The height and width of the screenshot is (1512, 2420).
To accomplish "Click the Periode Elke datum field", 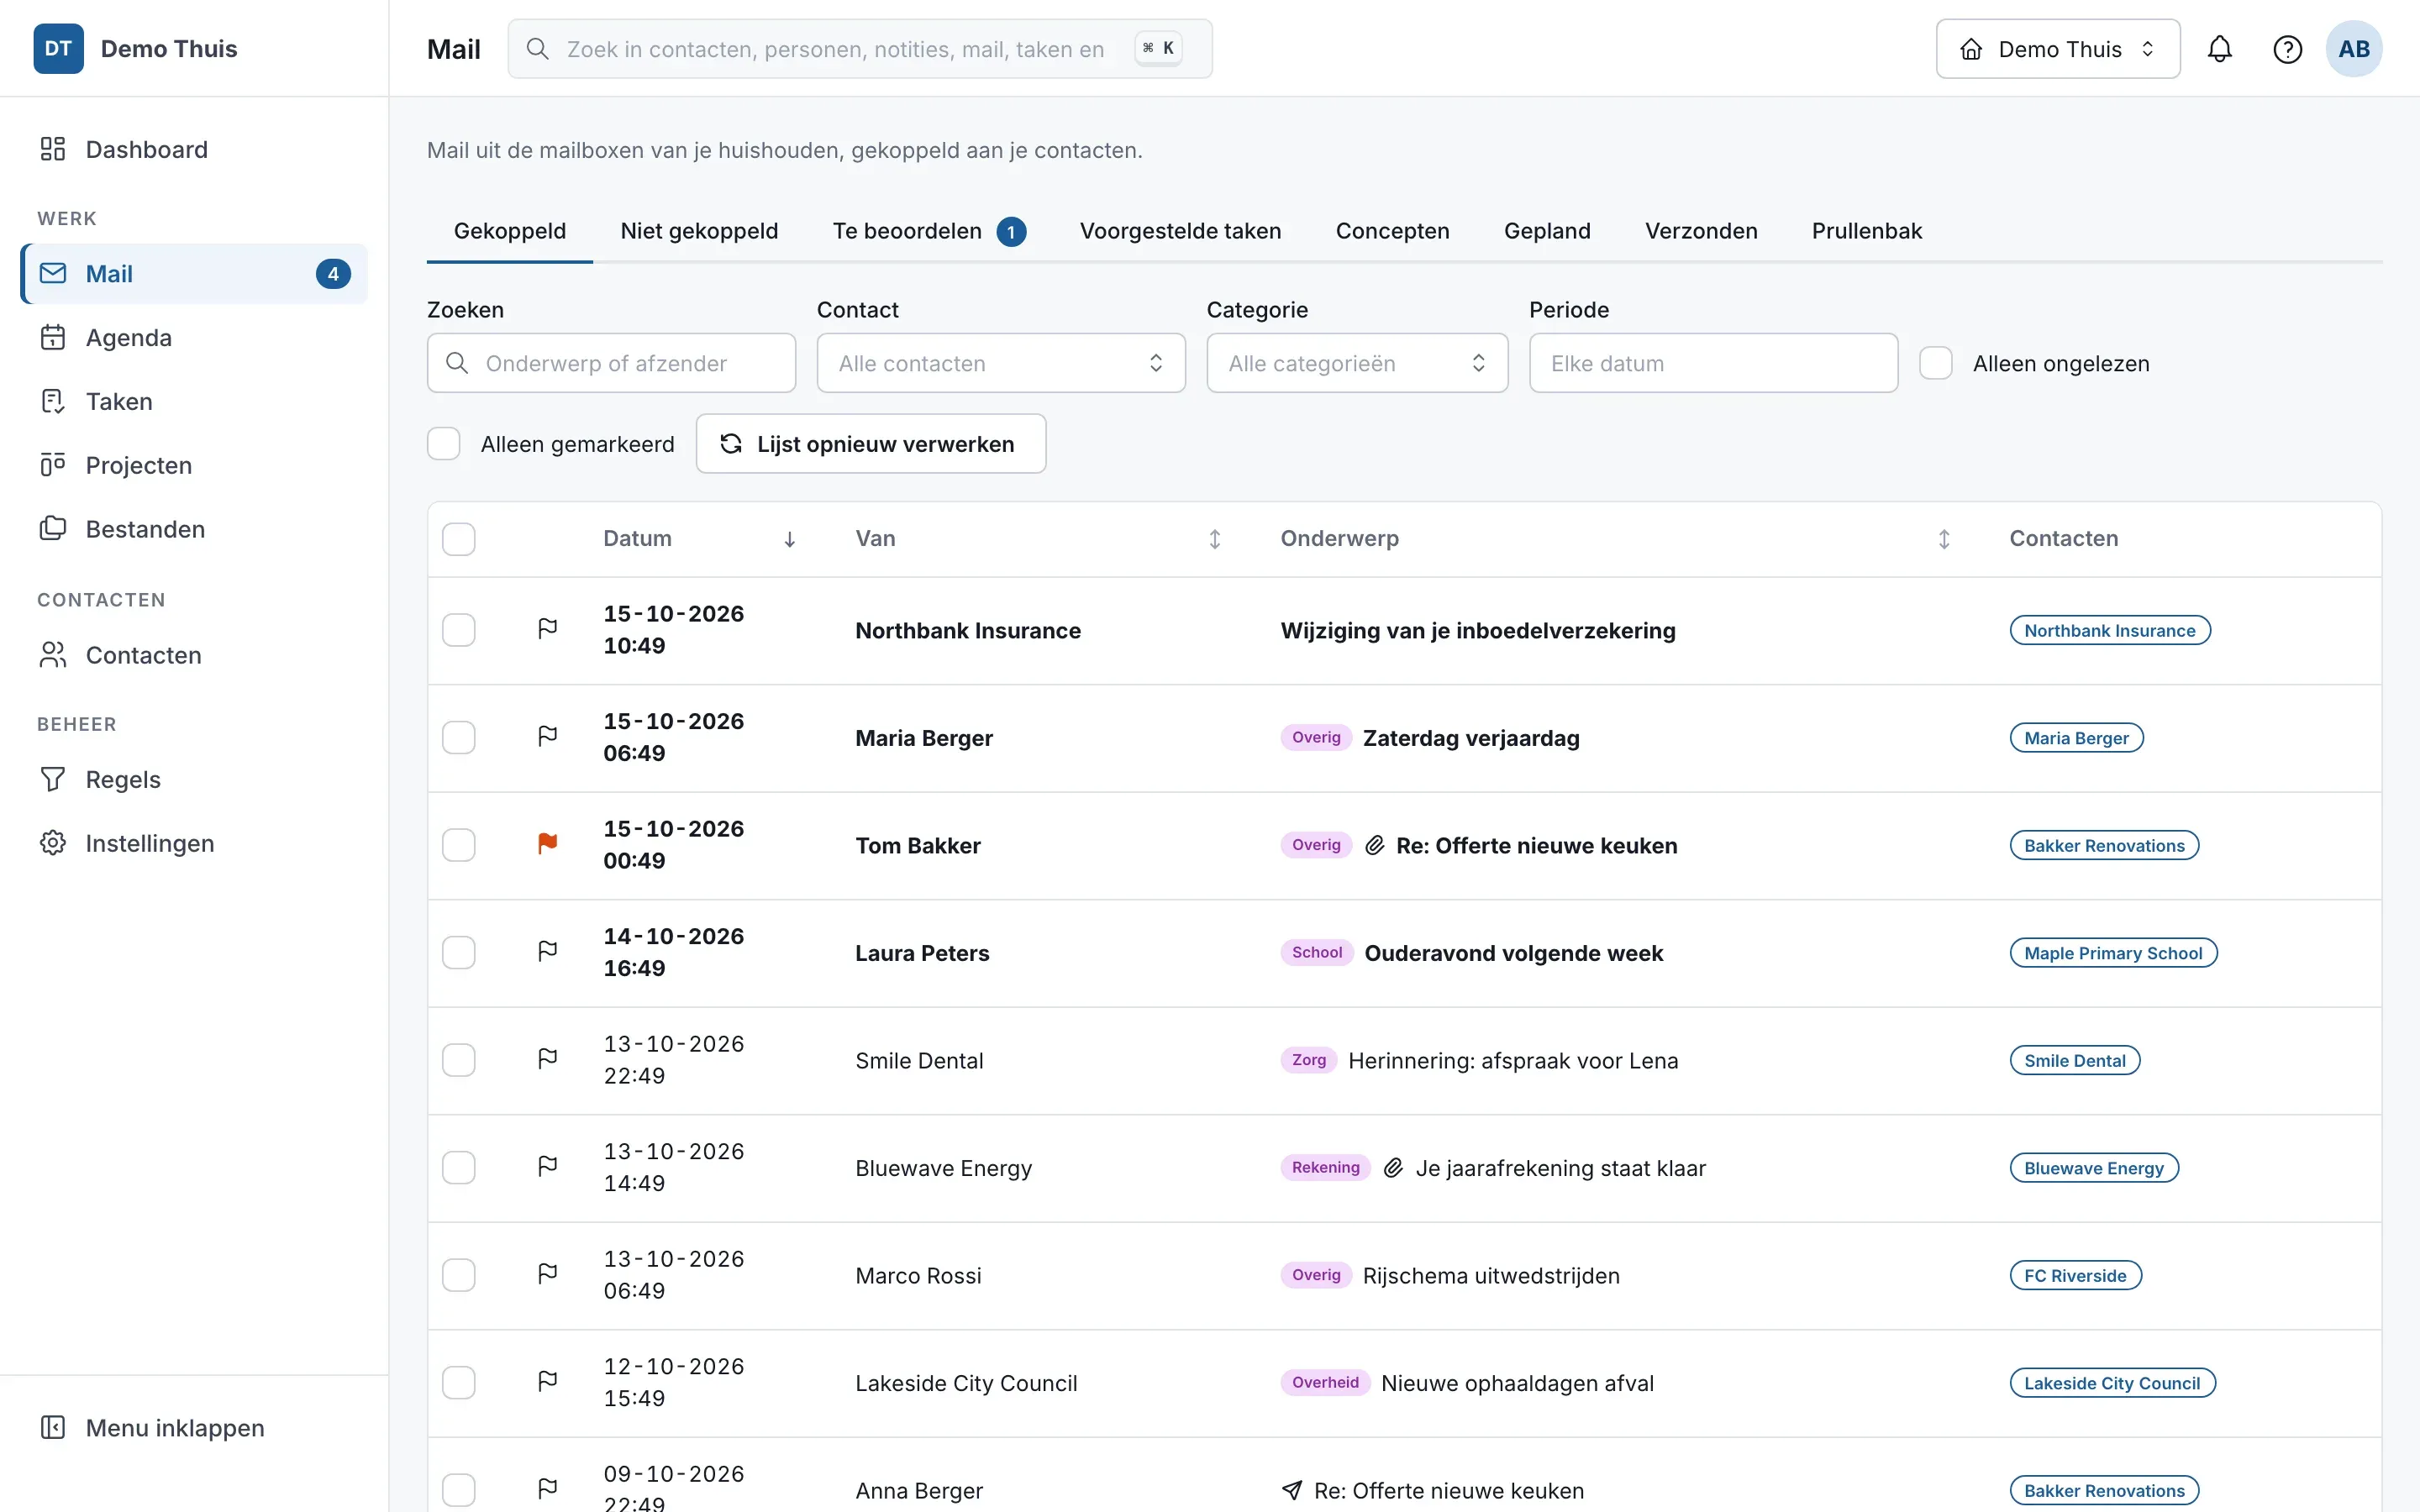I will pos(1713,363).
